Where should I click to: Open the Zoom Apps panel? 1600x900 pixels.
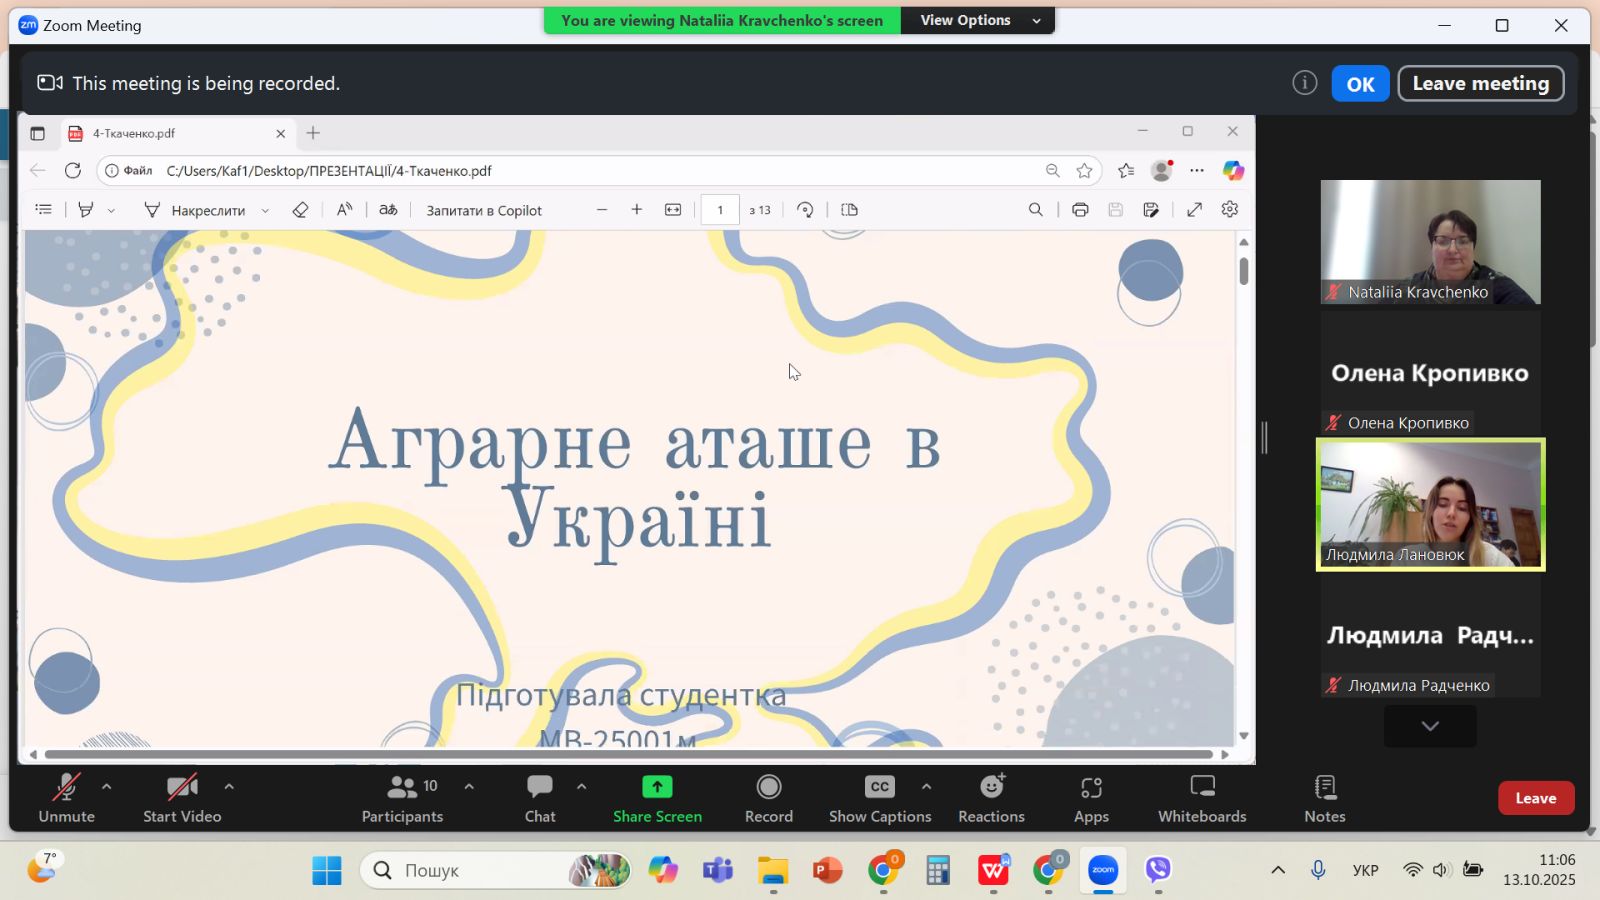1091,798
